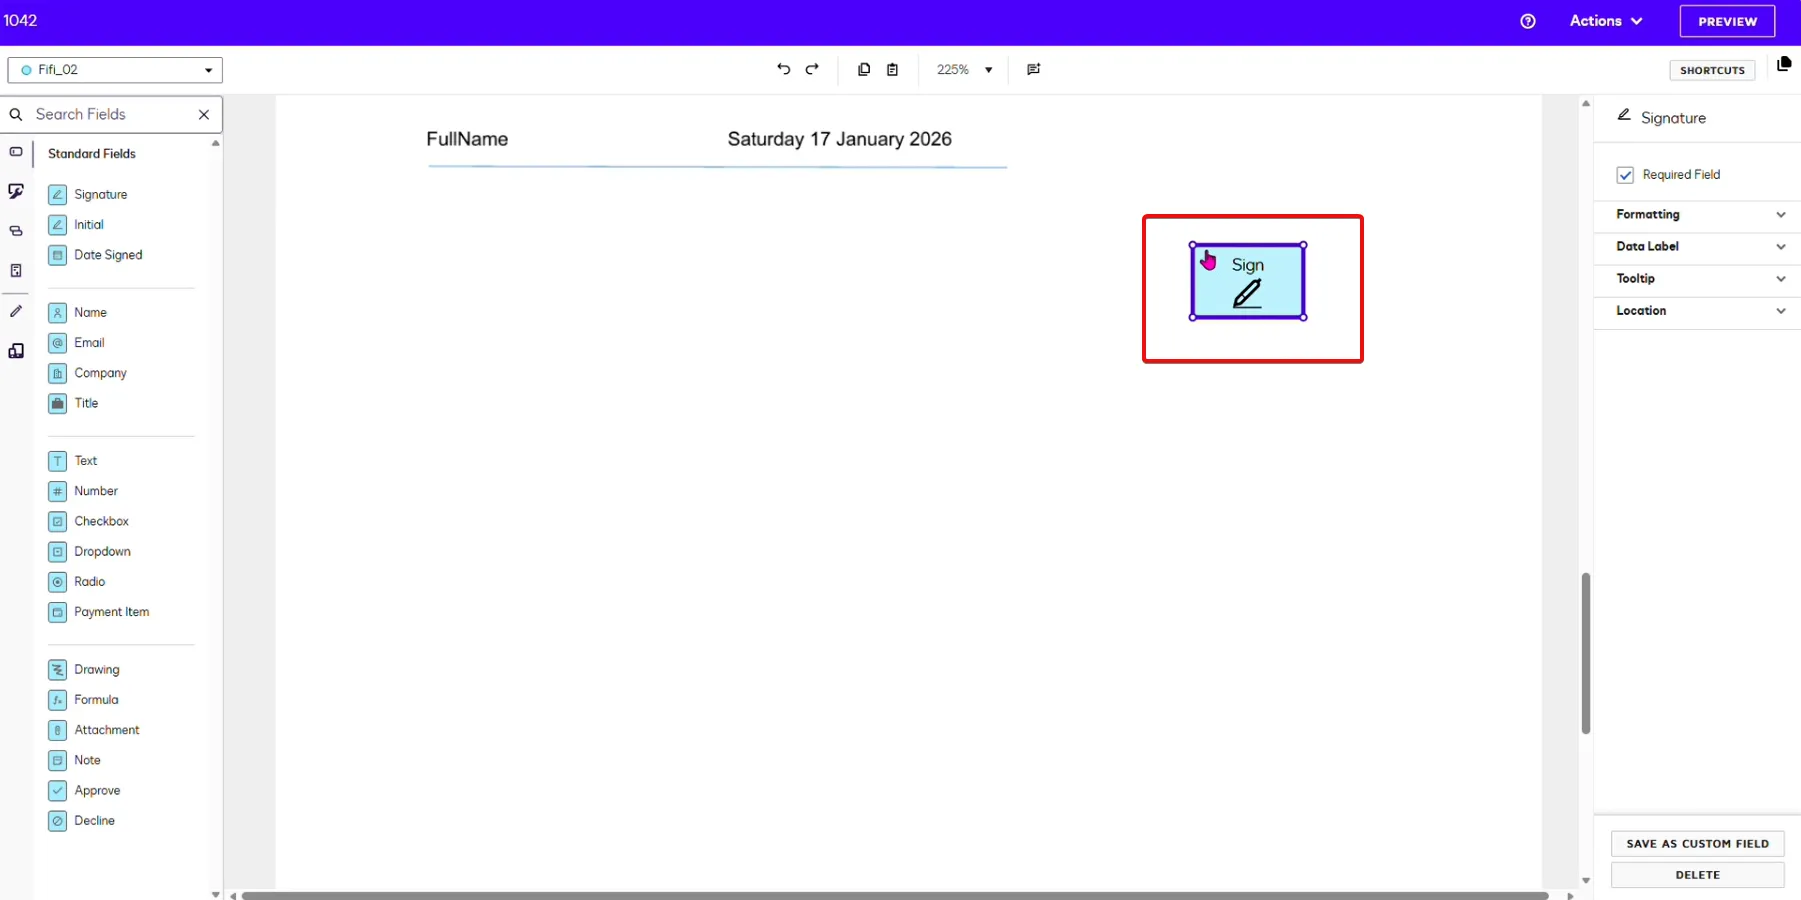Open the help icon in top bar
This screenshot has height=900, width=1801.
point(1528,21)
